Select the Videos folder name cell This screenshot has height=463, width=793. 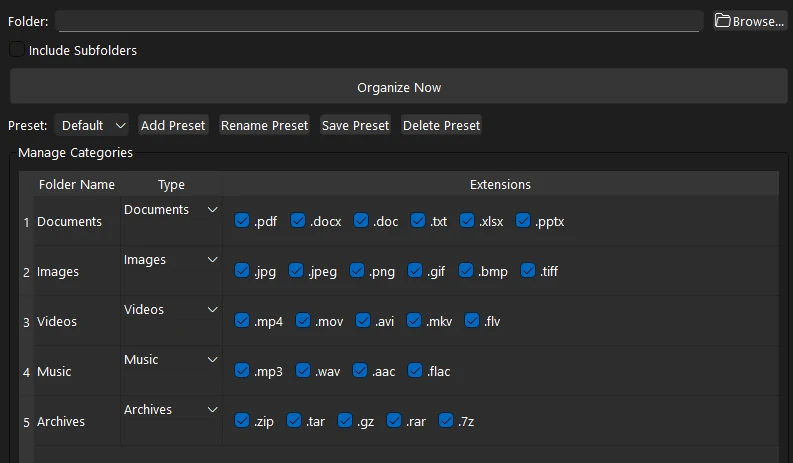tap(77, 321)
